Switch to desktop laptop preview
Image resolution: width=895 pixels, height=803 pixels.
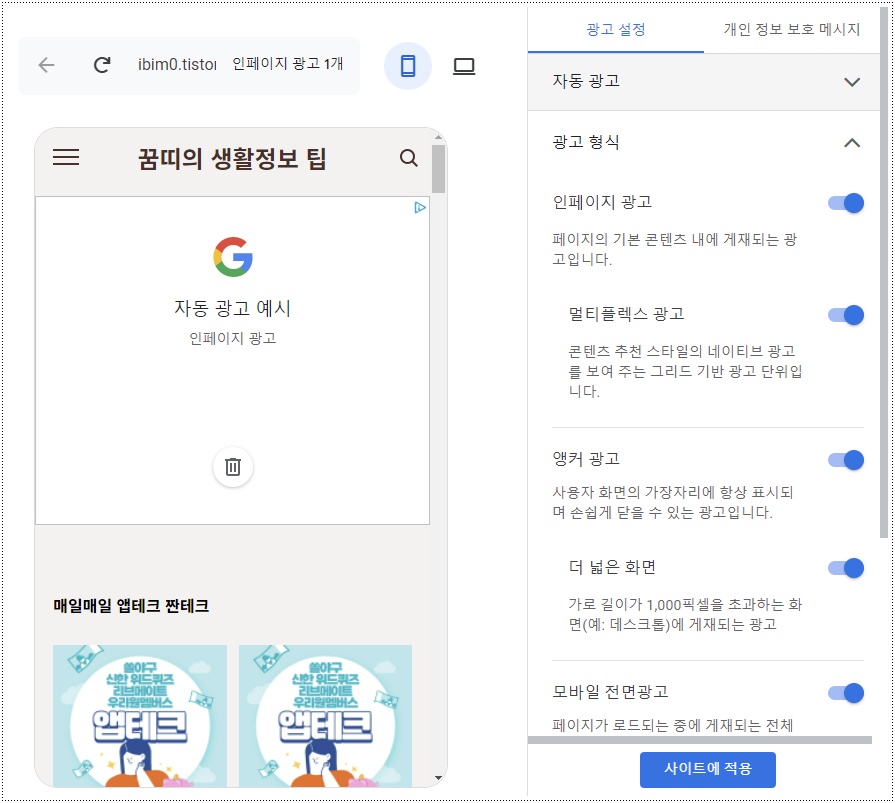(x=463, y=66)
